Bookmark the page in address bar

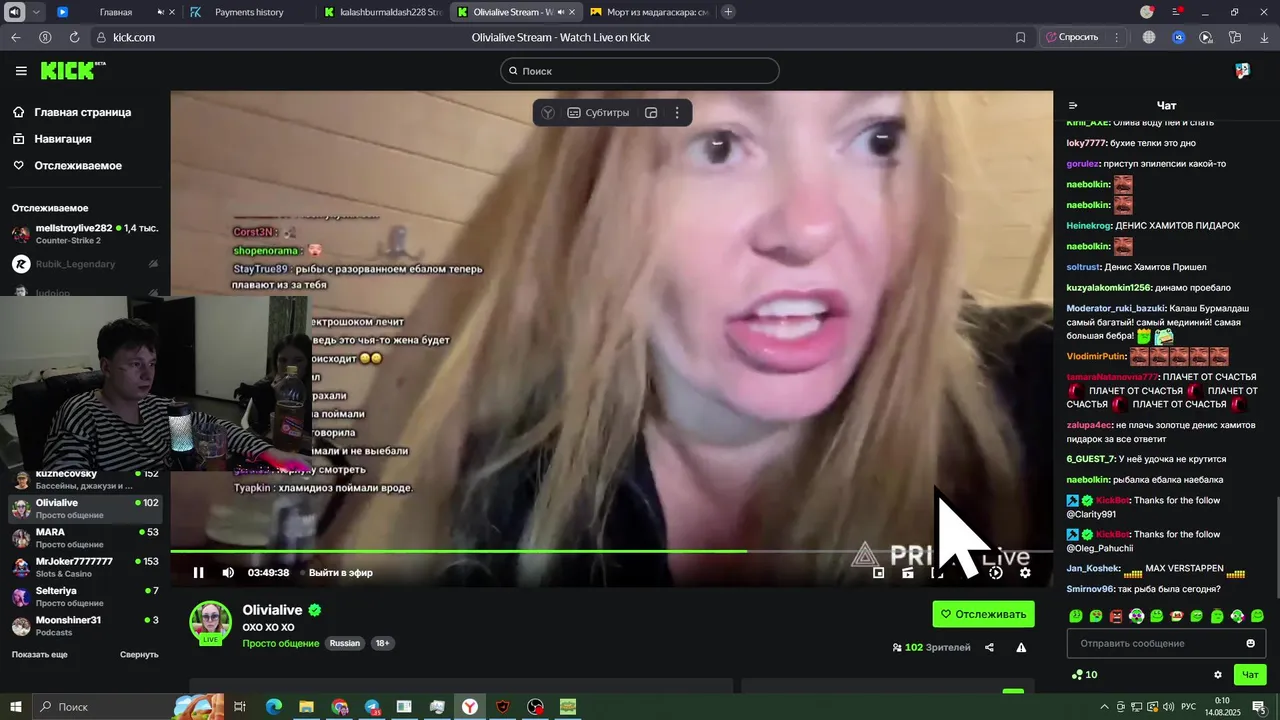pyautogui.click(x=1020, y=37)
